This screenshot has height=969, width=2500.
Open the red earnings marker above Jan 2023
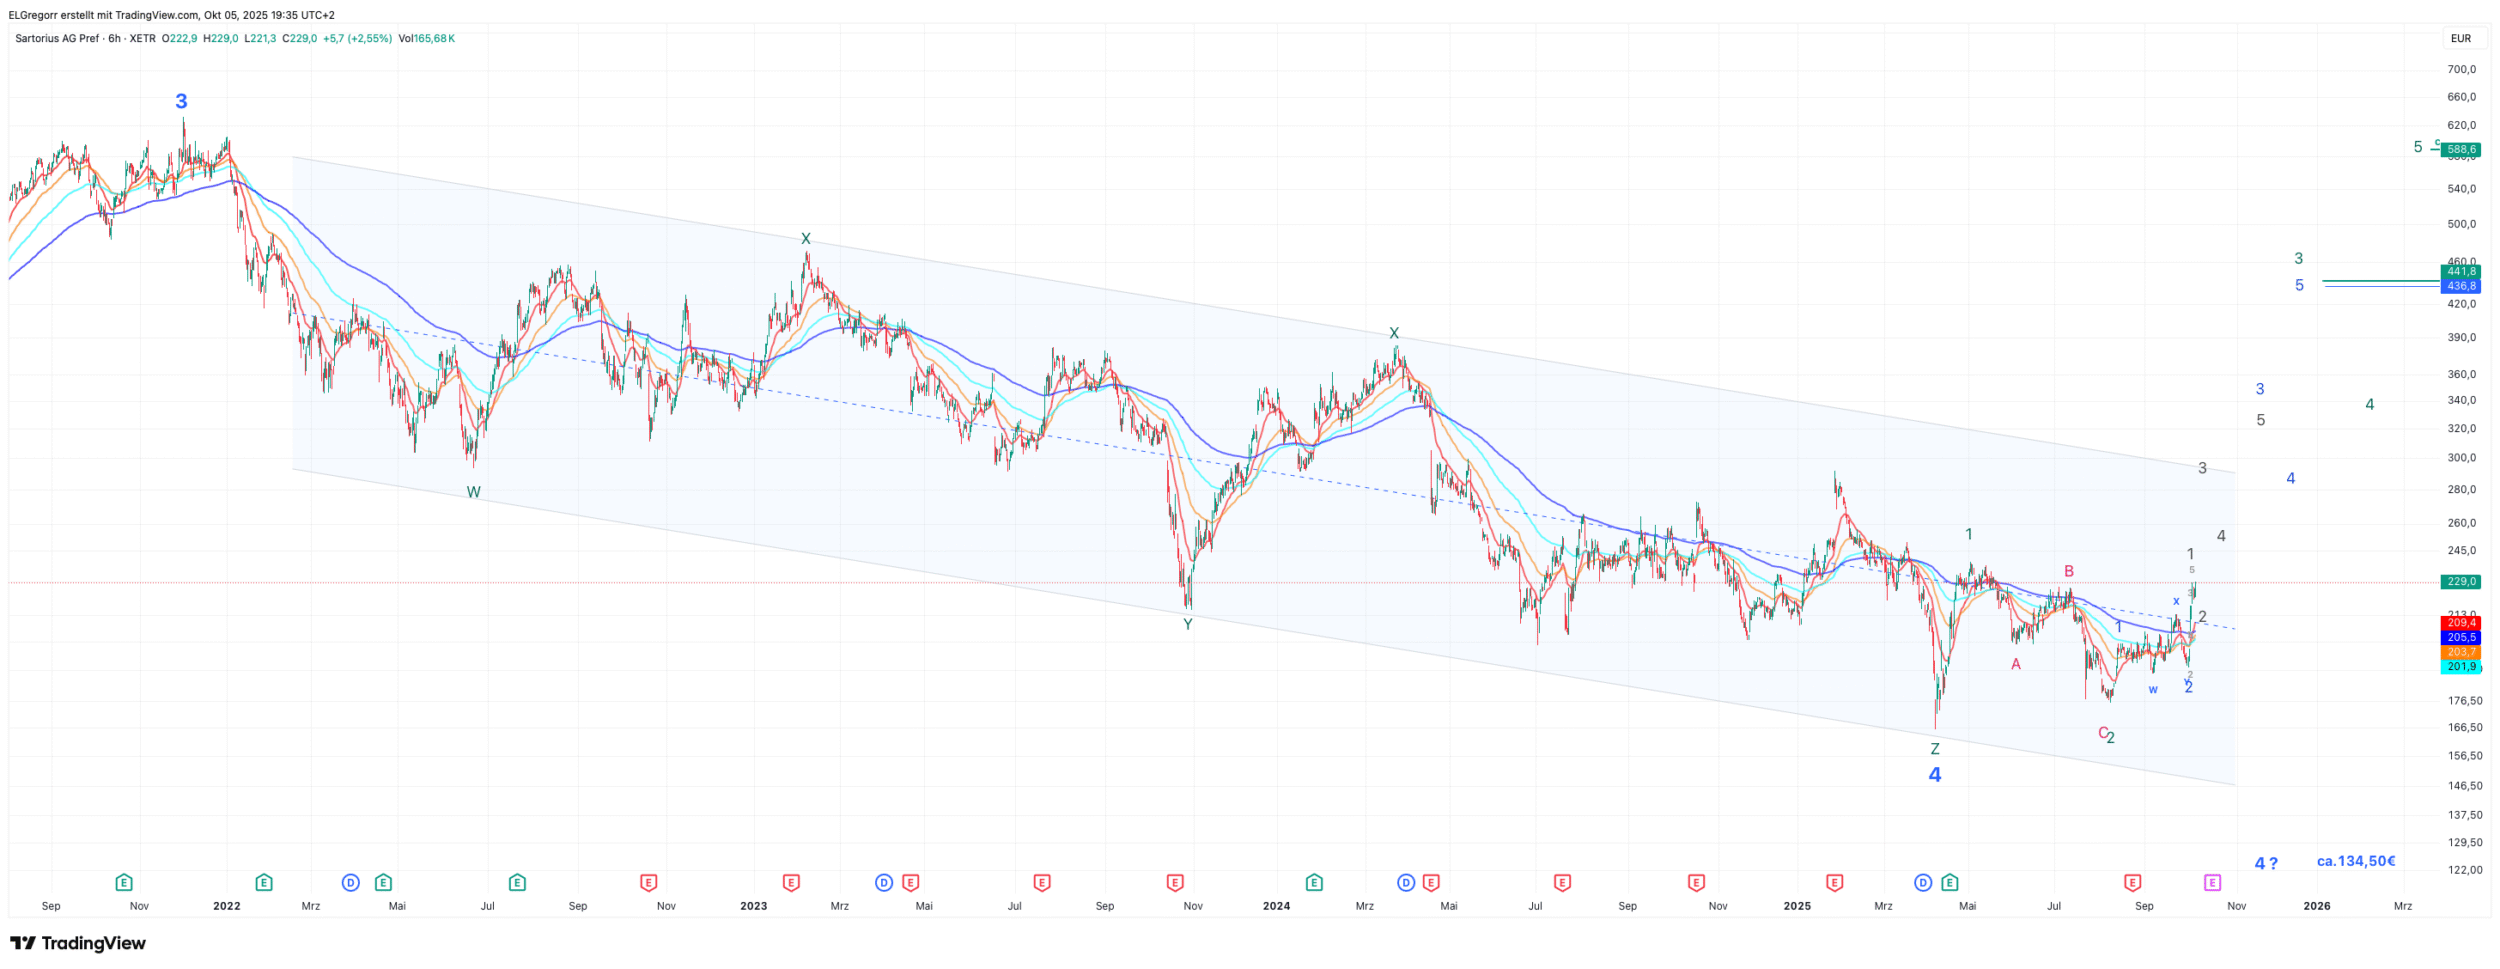(791, 882)
